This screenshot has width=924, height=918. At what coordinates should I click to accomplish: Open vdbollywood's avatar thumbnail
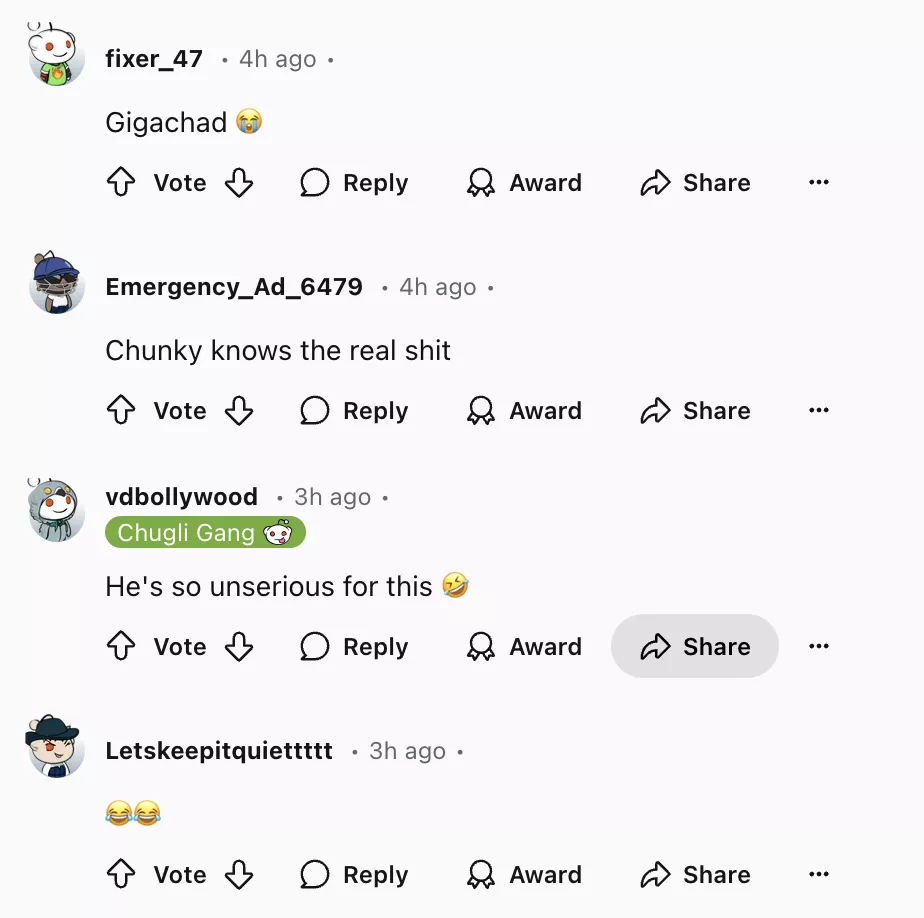57,511
